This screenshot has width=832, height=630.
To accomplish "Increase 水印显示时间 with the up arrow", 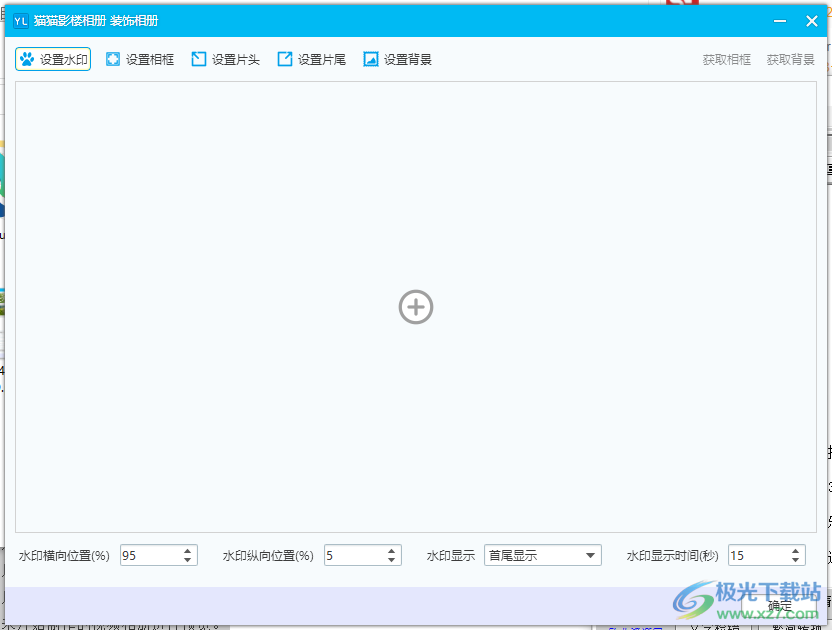I will coord(795,551).
